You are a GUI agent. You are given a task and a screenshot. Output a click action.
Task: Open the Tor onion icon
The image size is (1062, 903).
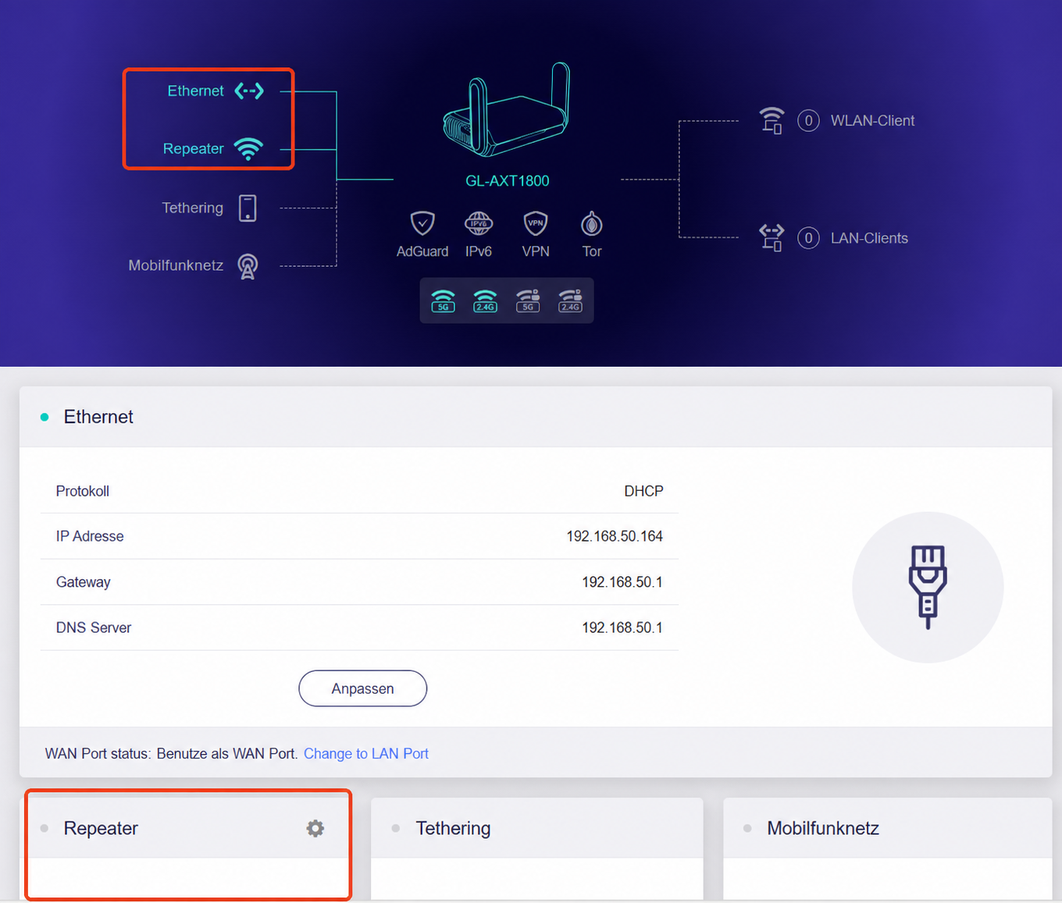(591, 224)
